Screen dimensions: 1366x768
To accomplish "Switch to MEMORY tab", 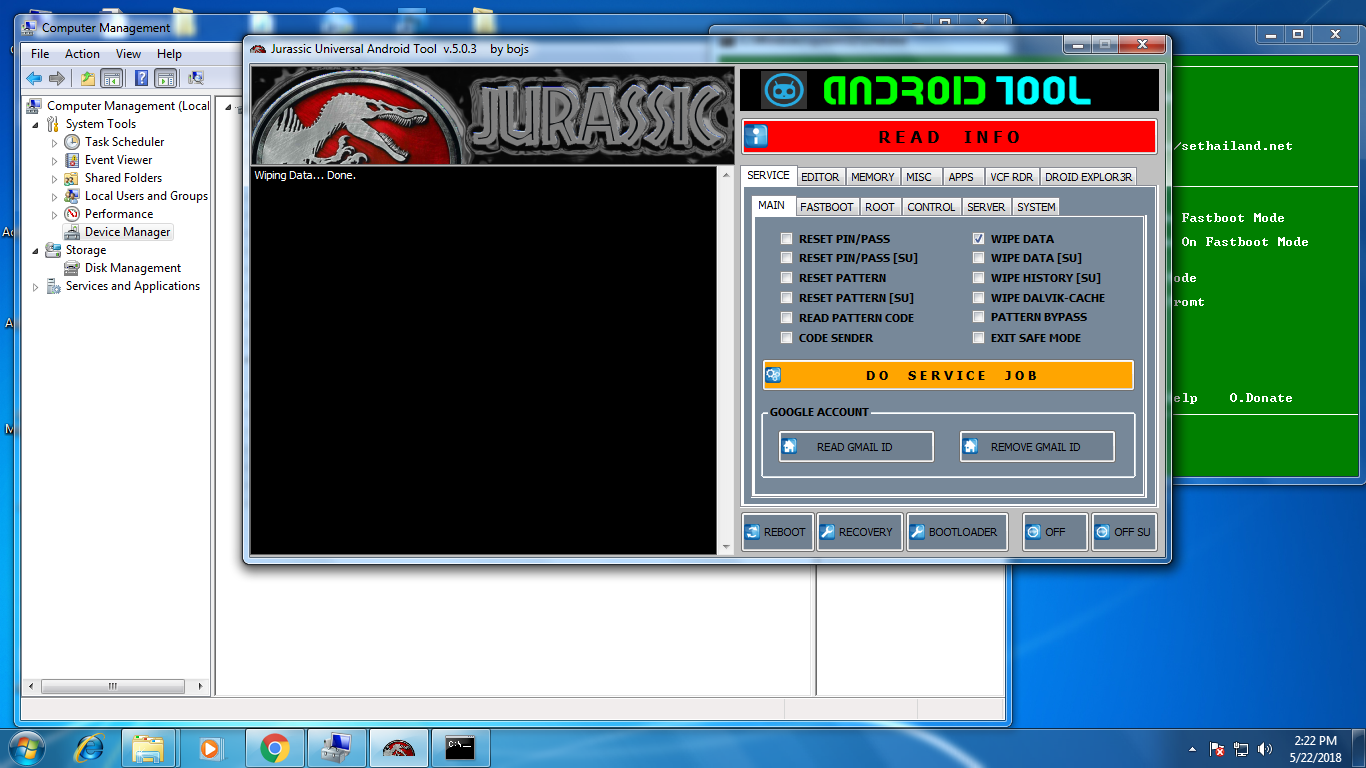I will [x=873, y=177].
